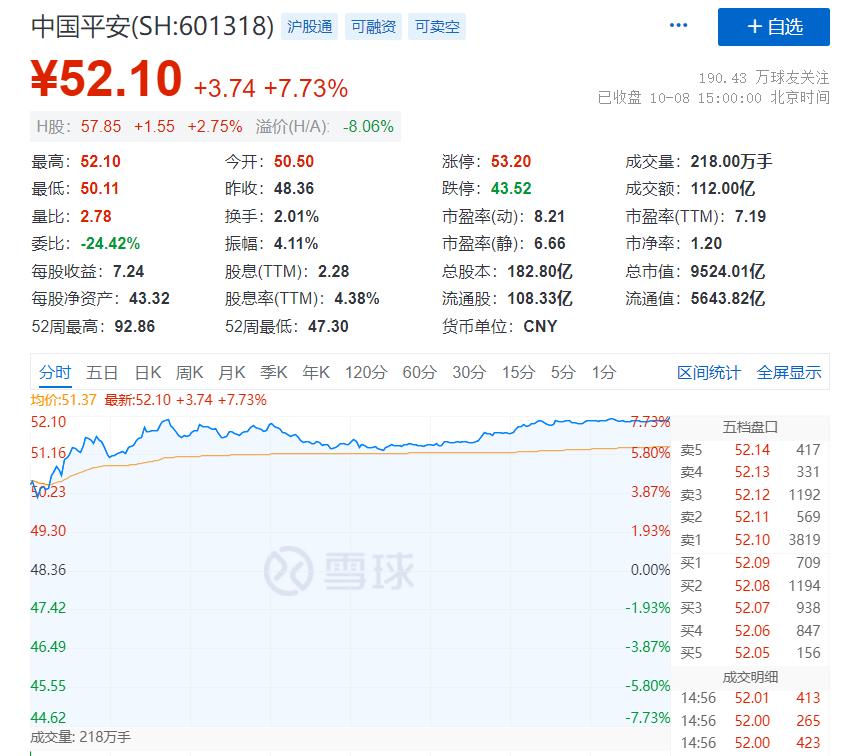Click the 成交量: 218万手 label below chart
Image resolution: width=842 pixels, height=756 pixels.
81,737
